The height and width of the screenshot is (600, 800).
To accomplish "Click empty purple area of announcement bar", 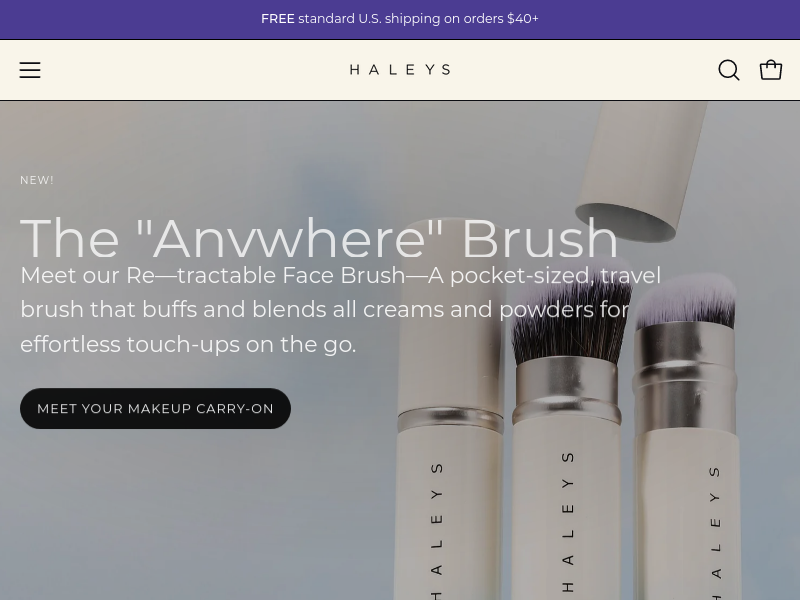I will [128, 19].
